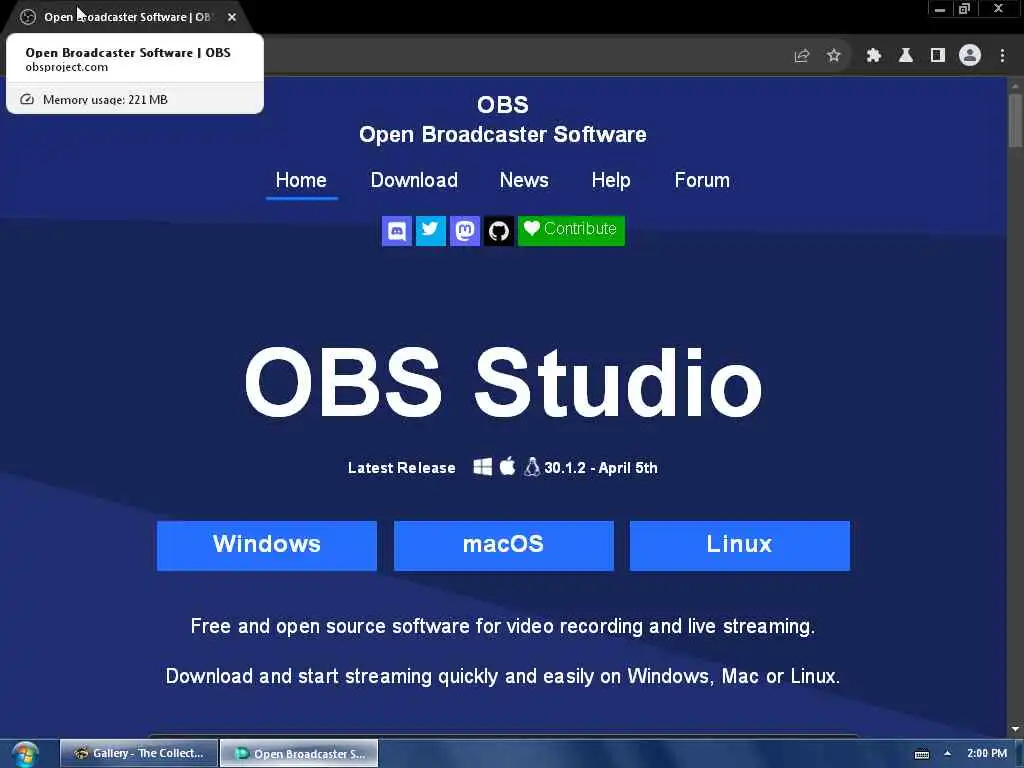The height and width of the screenshot is (768, 1024).
Task: Open the browser Extensions puzzle icon
Action: coord(873,56)
